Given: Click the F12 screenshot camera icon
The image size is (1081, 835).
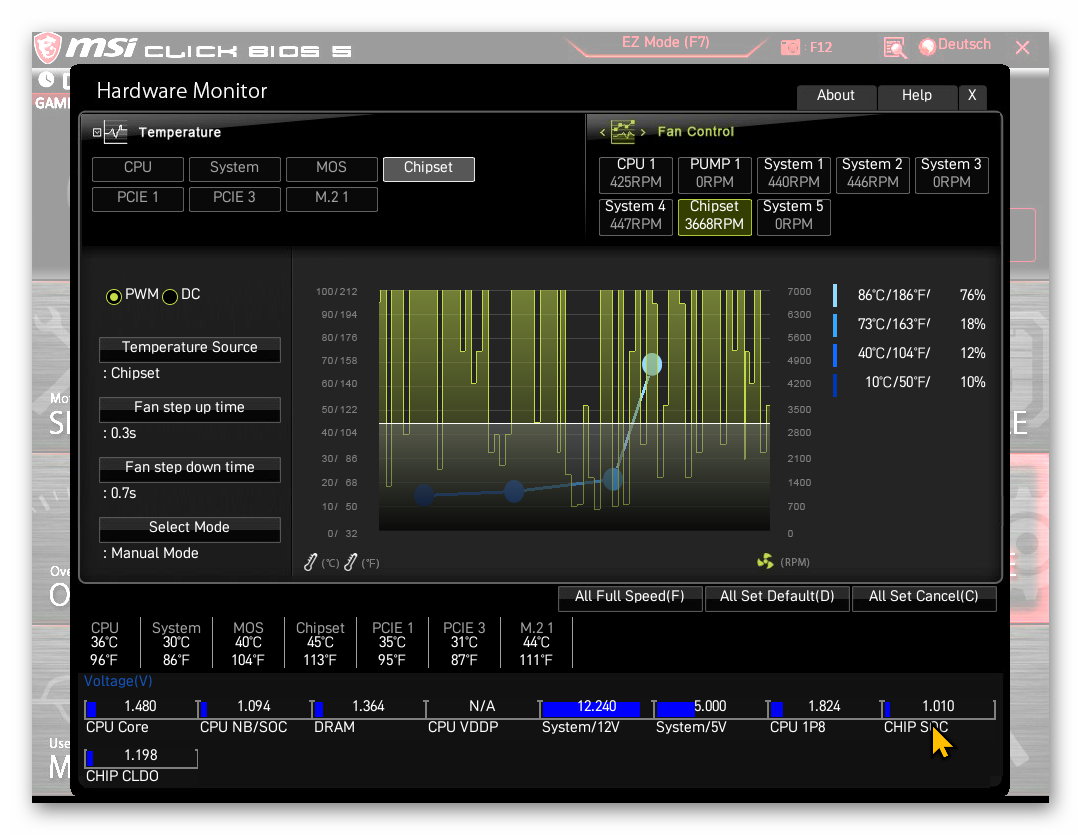Looking at the screenshot, I should point(790,48).
